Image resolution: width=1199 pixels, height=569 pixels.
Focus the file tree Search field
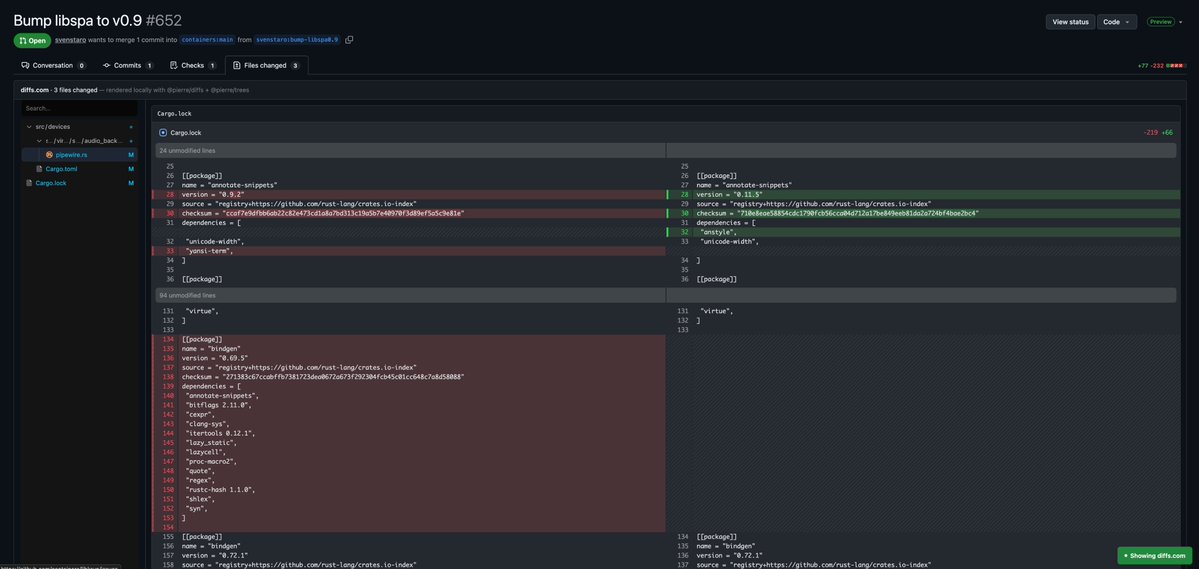point(80,109)
